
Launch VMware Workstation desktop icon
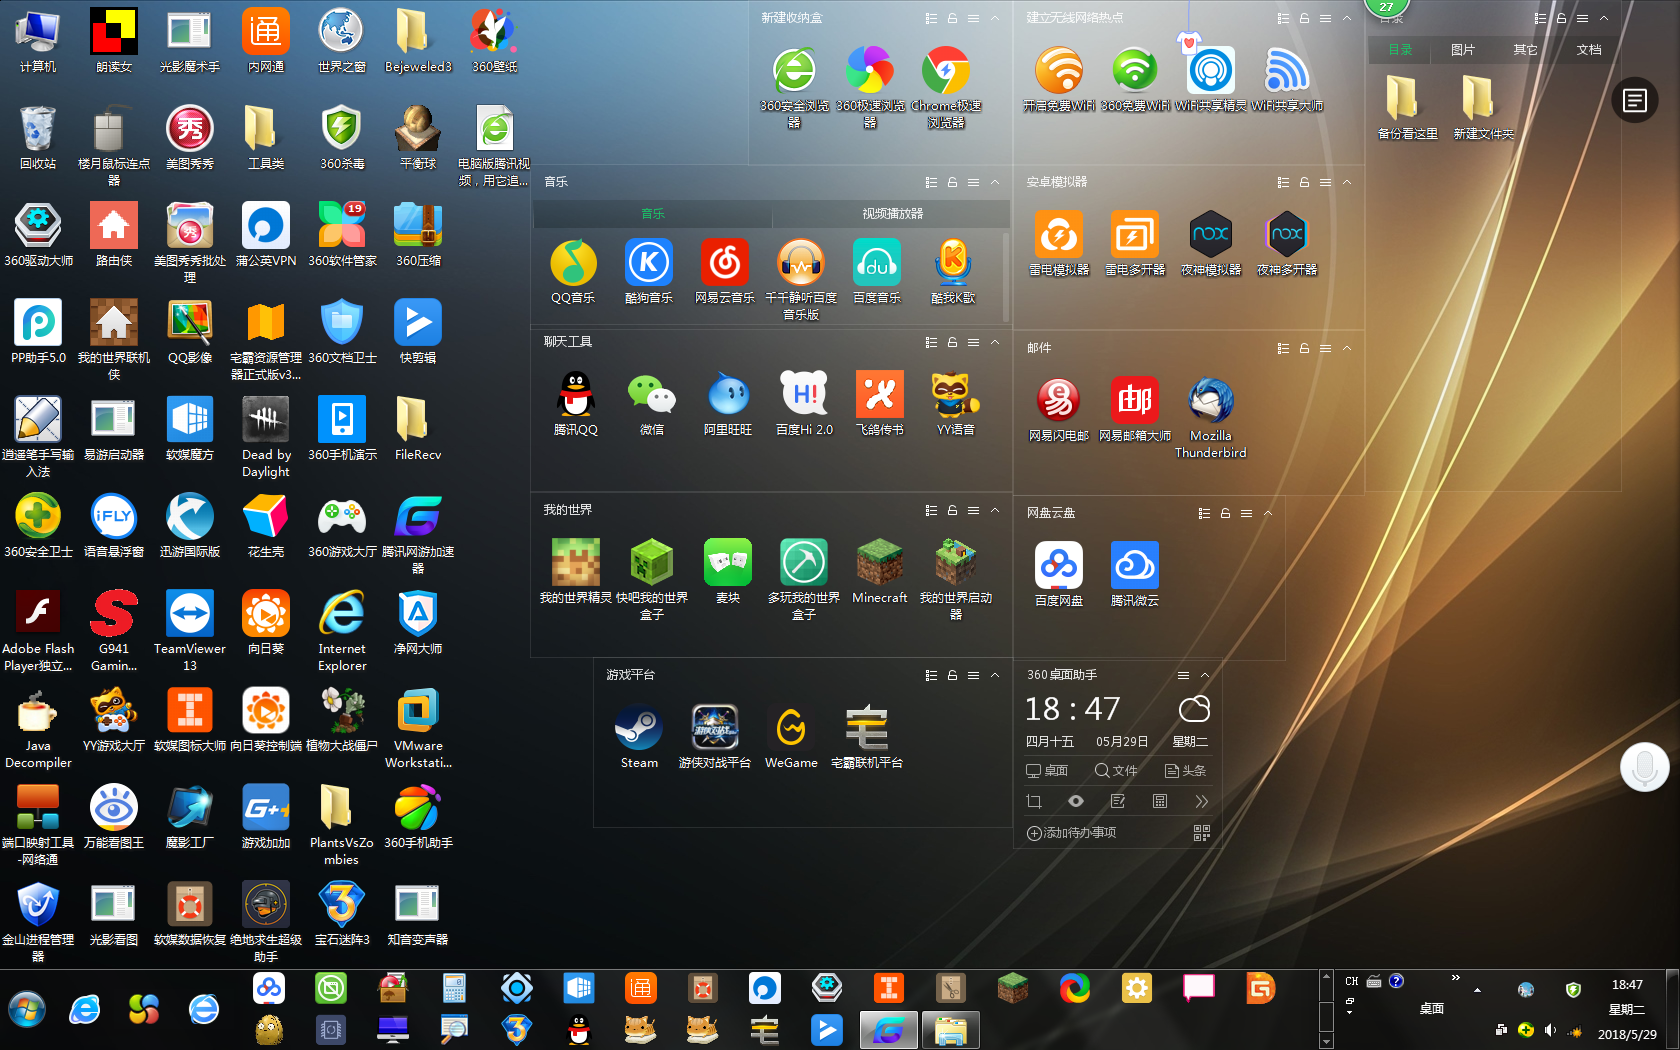pyautogui.click(x=418, y=710)
